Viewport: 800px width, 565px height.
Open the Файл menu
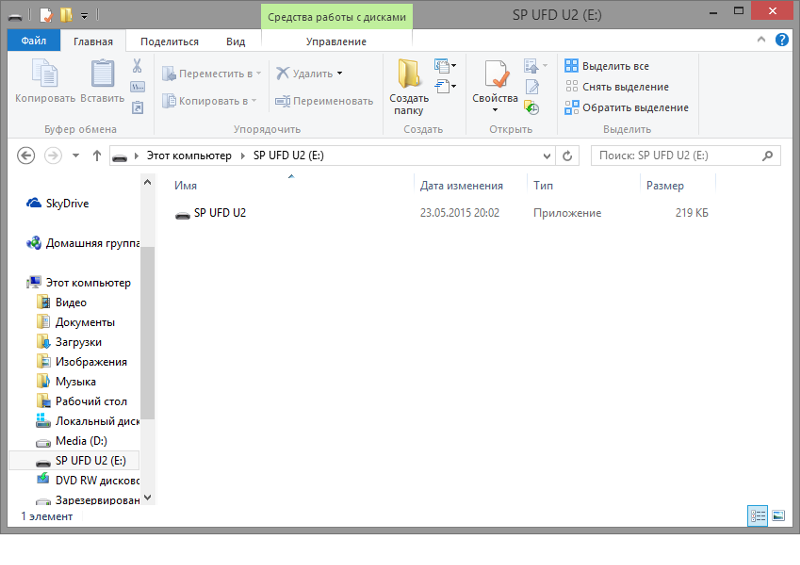pos(34,42)
